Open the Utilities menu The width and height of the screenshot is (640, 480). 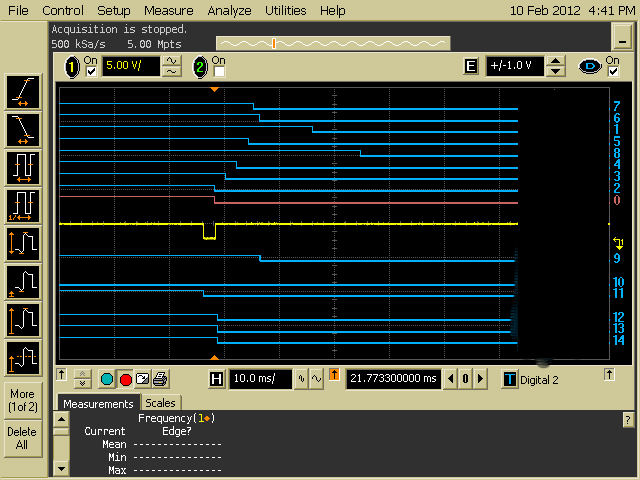(286, 10)
